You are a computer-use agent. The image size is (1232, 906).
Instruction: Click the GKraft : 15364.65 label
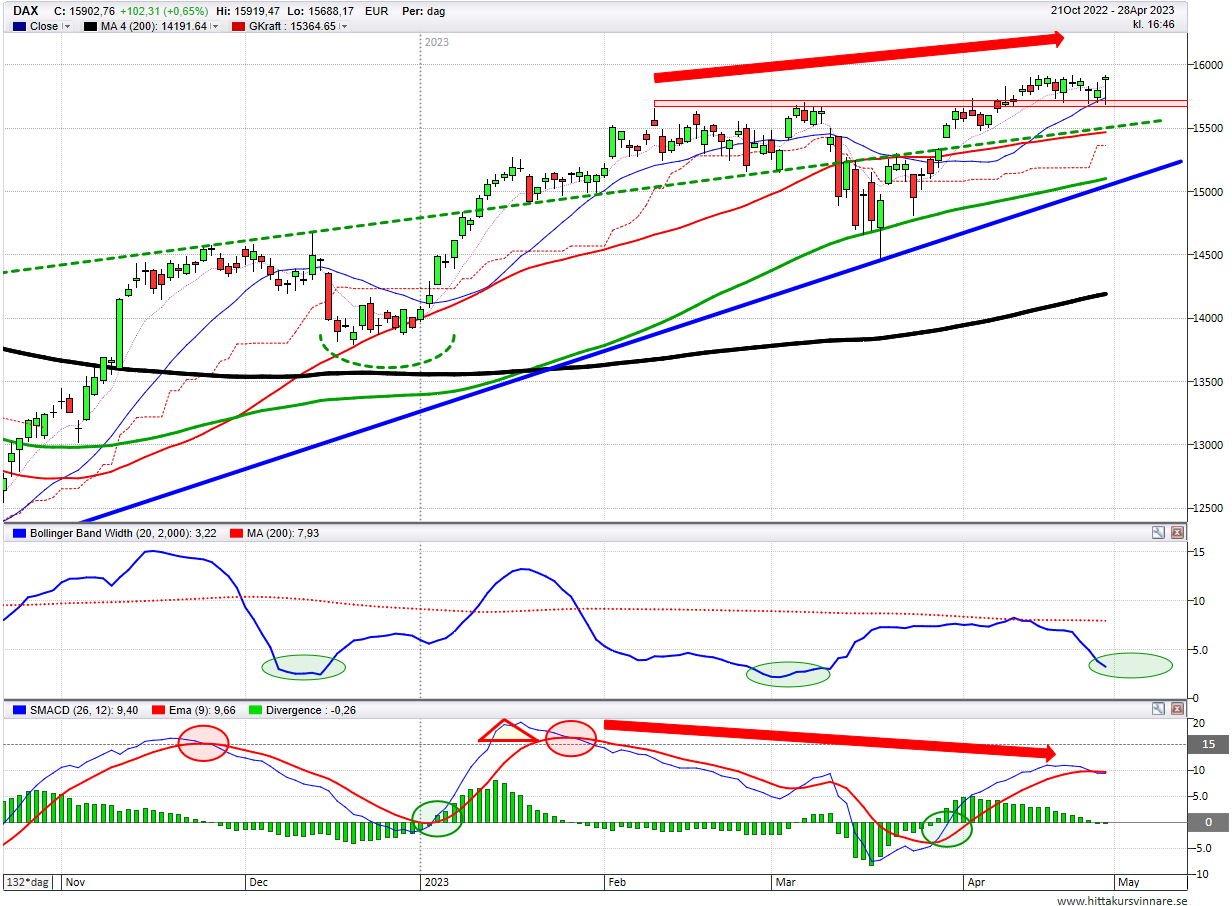[293, 27]
